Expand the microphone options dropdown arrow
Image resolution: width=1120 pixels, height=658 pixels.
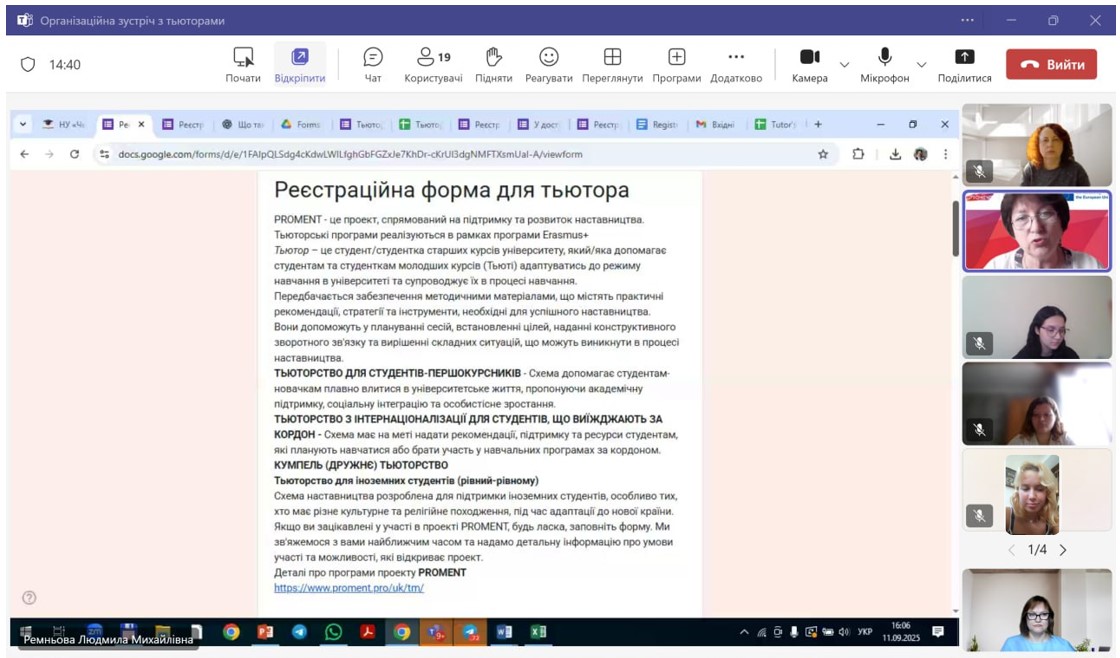[921, 65]
